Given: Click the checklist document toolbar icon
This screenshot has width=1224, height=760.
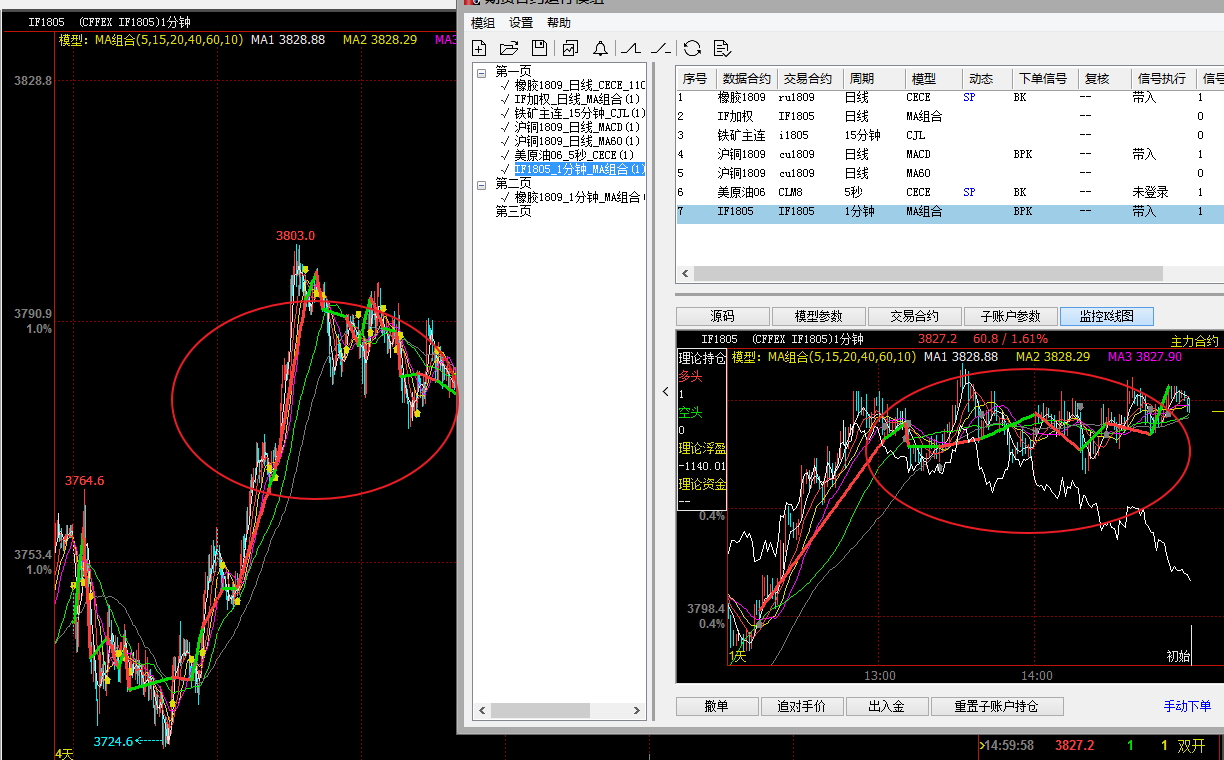Looking at the screenshot, I should pos(722,48).
